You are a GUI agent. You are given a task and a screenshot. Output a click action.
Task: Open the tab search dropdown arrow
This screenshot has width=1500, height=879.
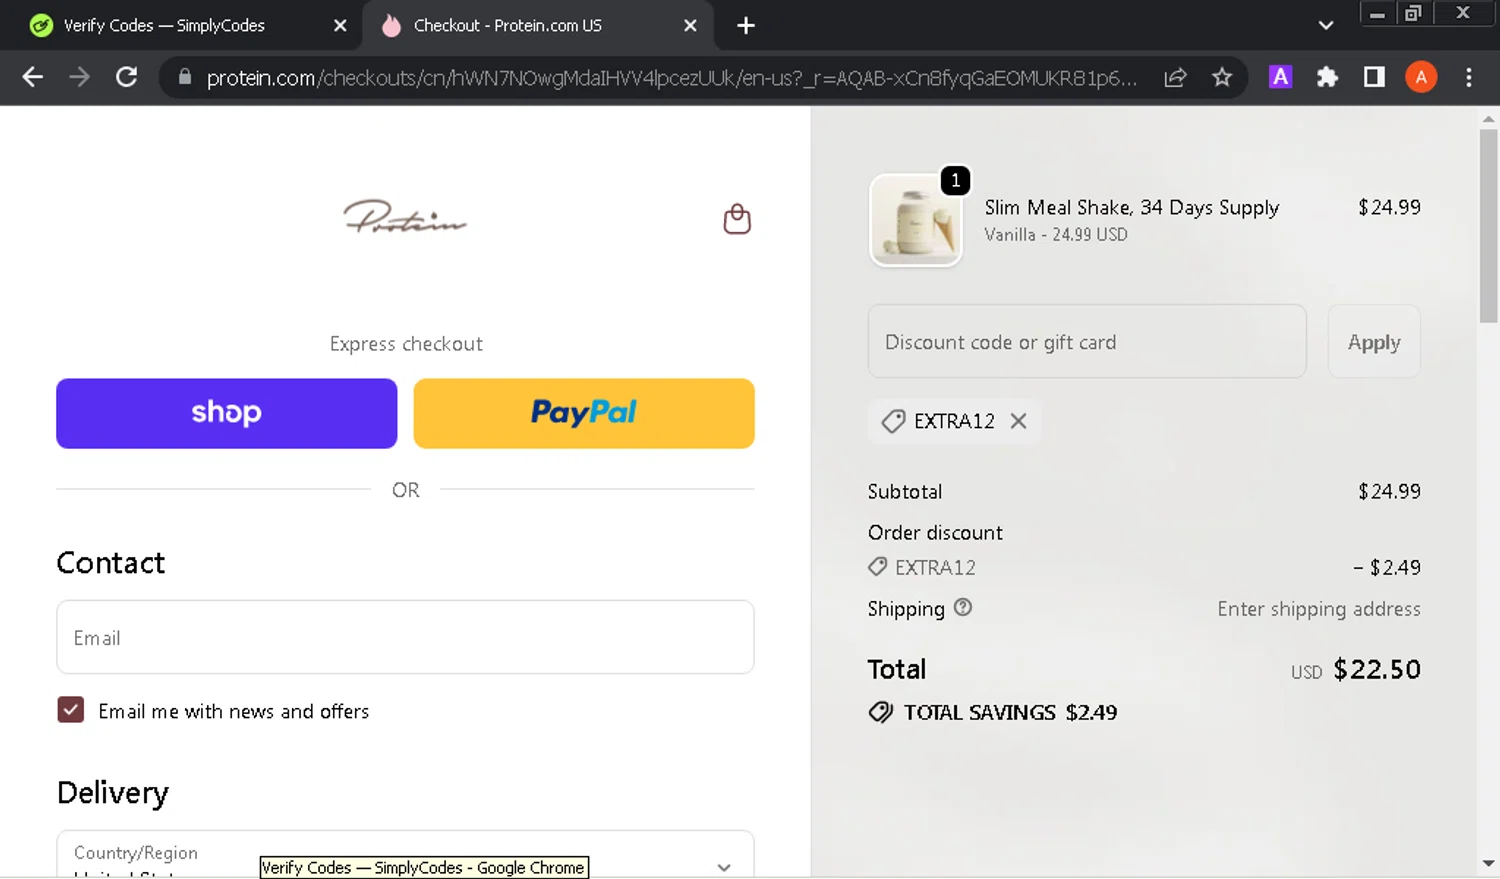click(x=1326, y=26)
